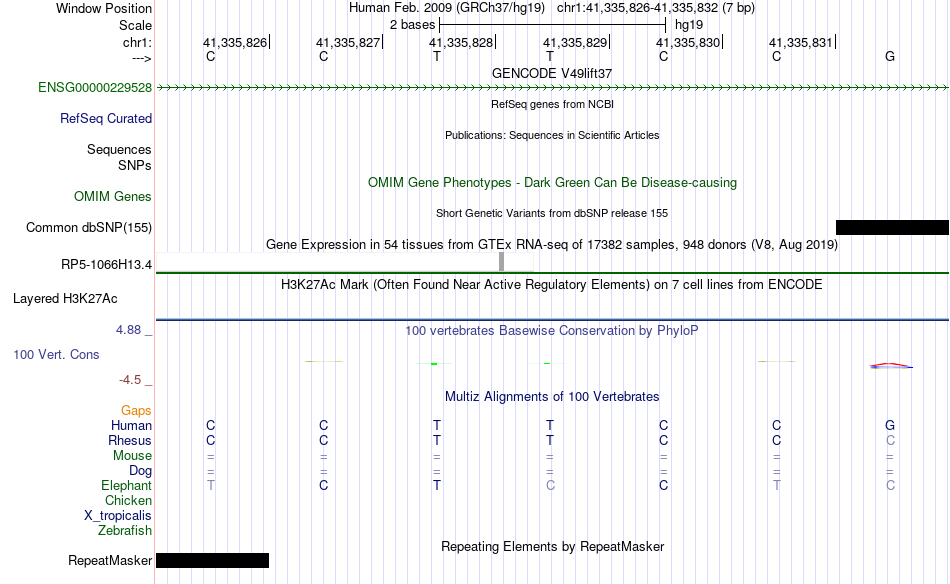Click the 41,335,827 ruler coordinate

(x=348, y=42)
